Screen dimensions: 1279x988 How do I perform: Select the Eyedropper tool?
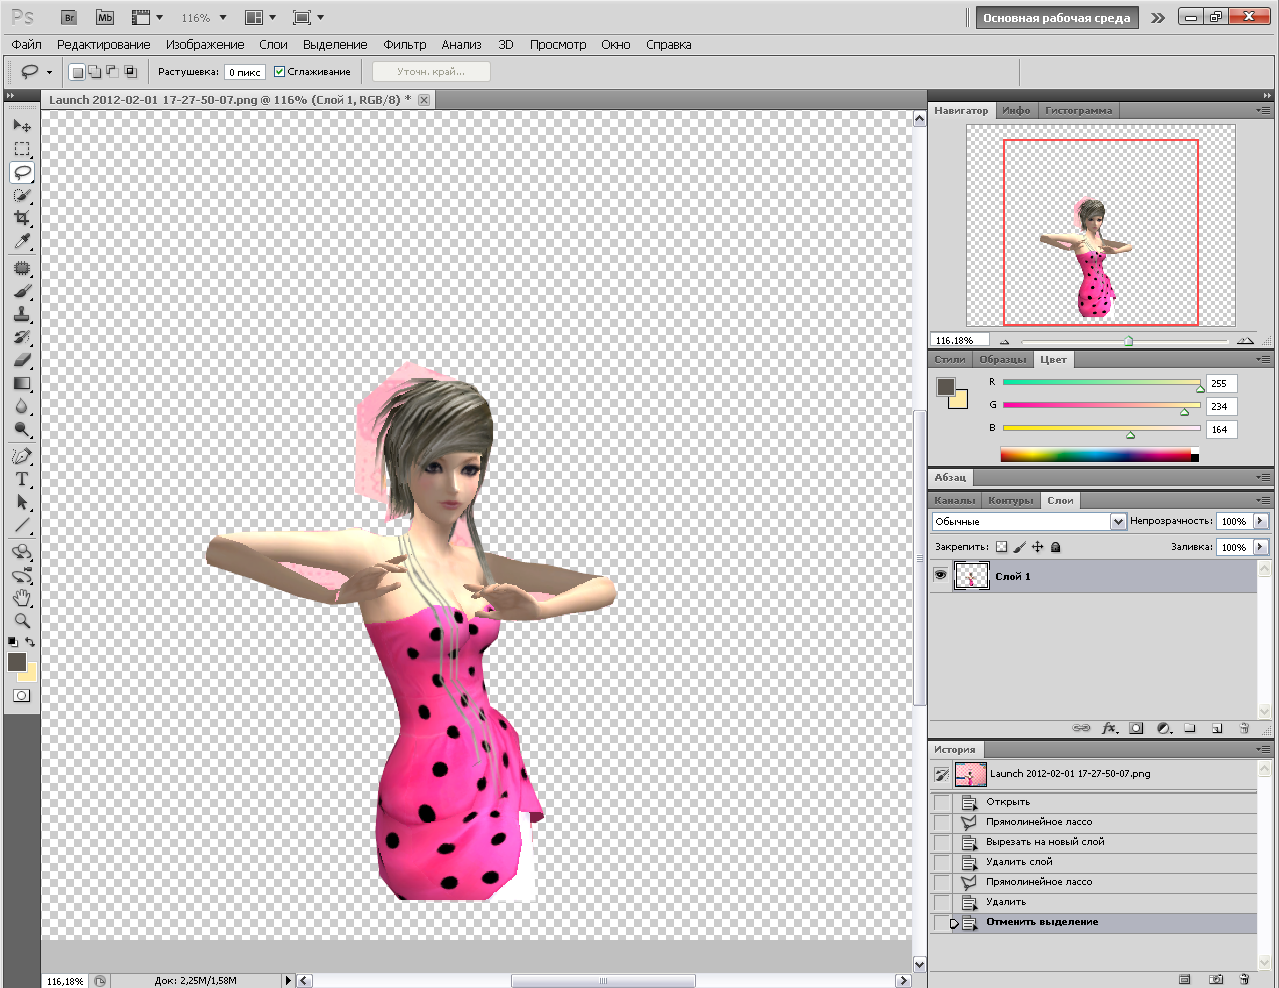[x=22, y=241]
